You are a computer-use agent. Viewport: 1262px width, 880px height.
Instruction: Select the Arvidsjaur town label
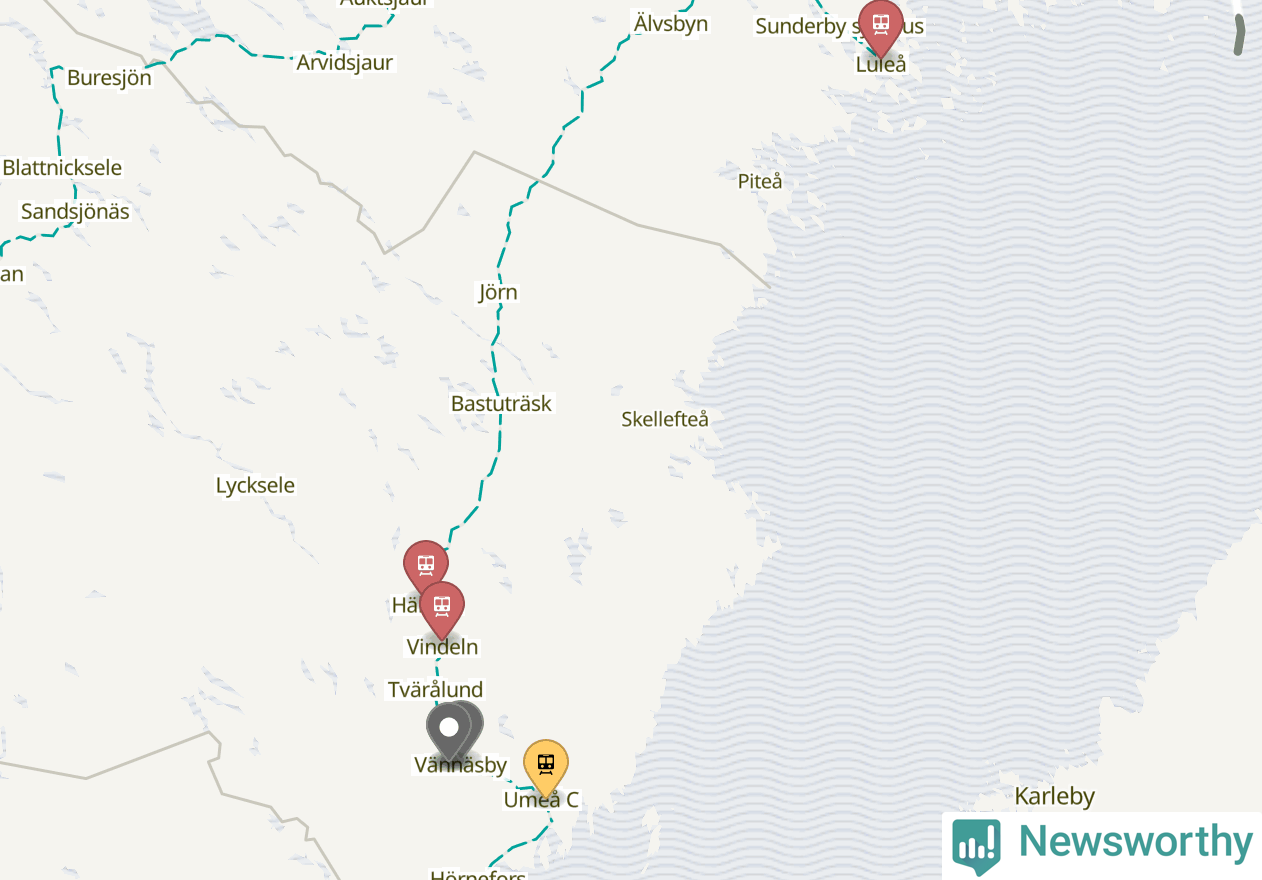(x=344, y=62)
